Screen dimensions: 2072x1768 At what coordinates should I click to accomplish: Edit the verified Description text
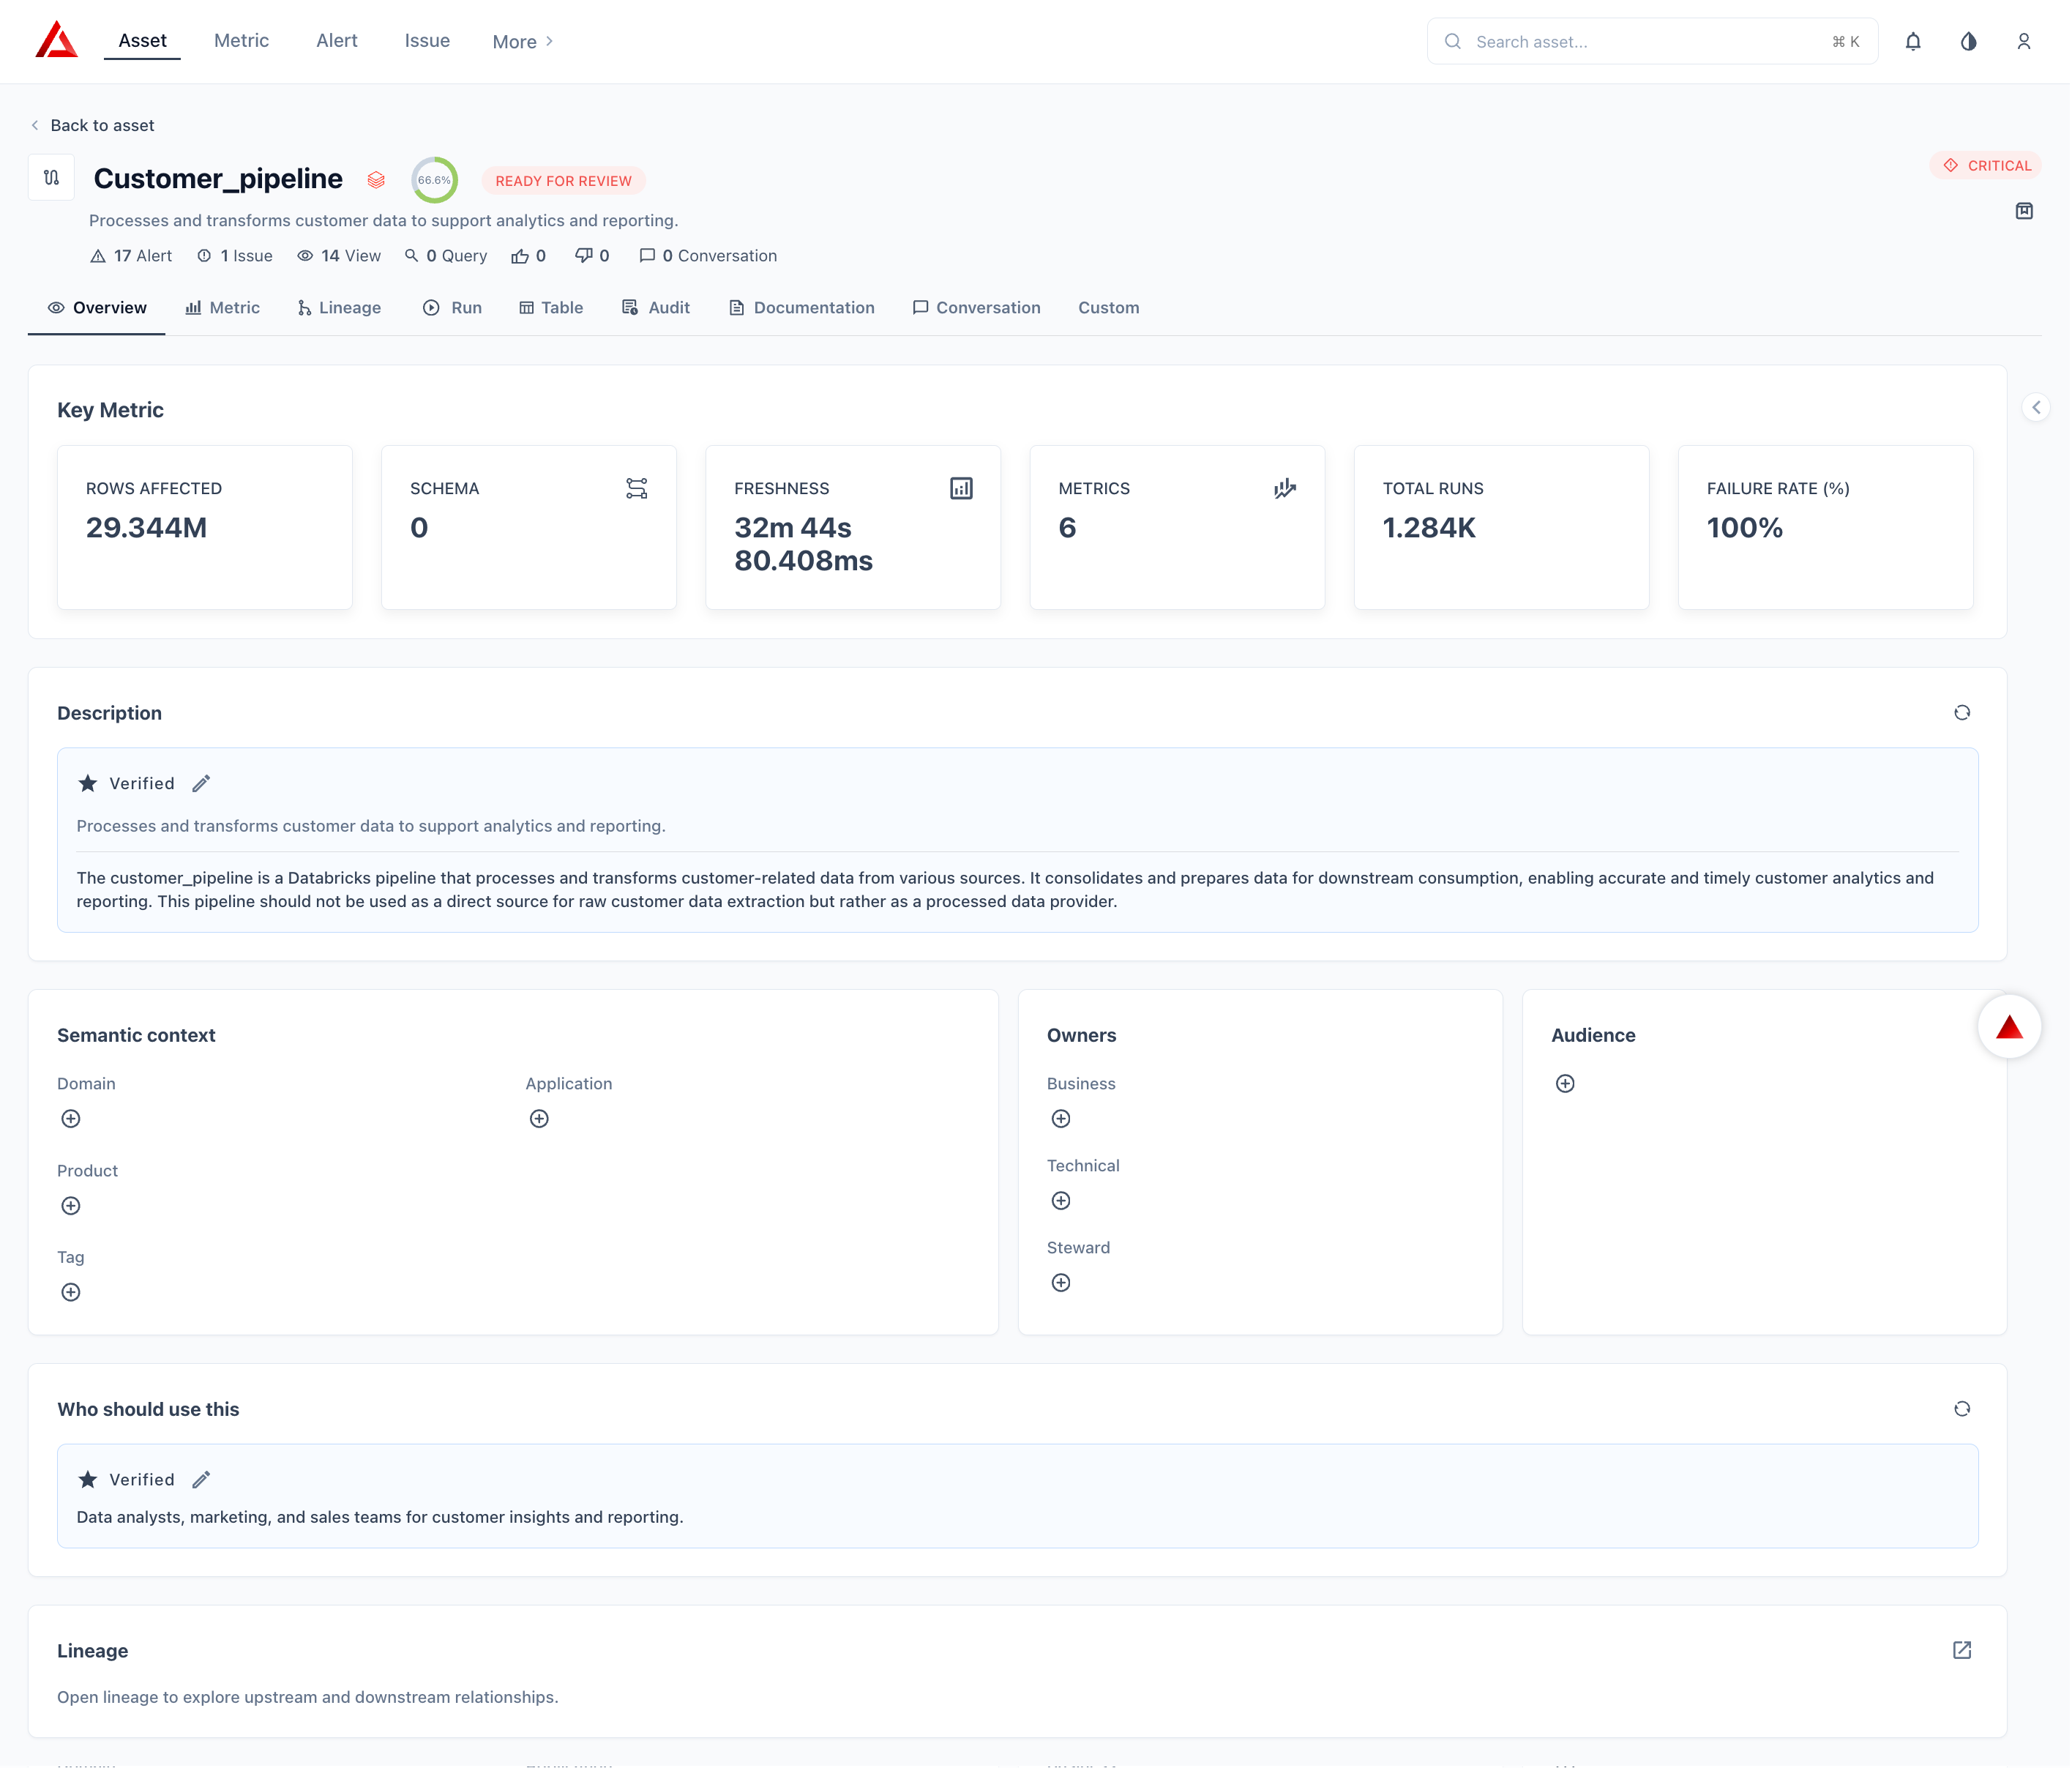pos(201,783)
